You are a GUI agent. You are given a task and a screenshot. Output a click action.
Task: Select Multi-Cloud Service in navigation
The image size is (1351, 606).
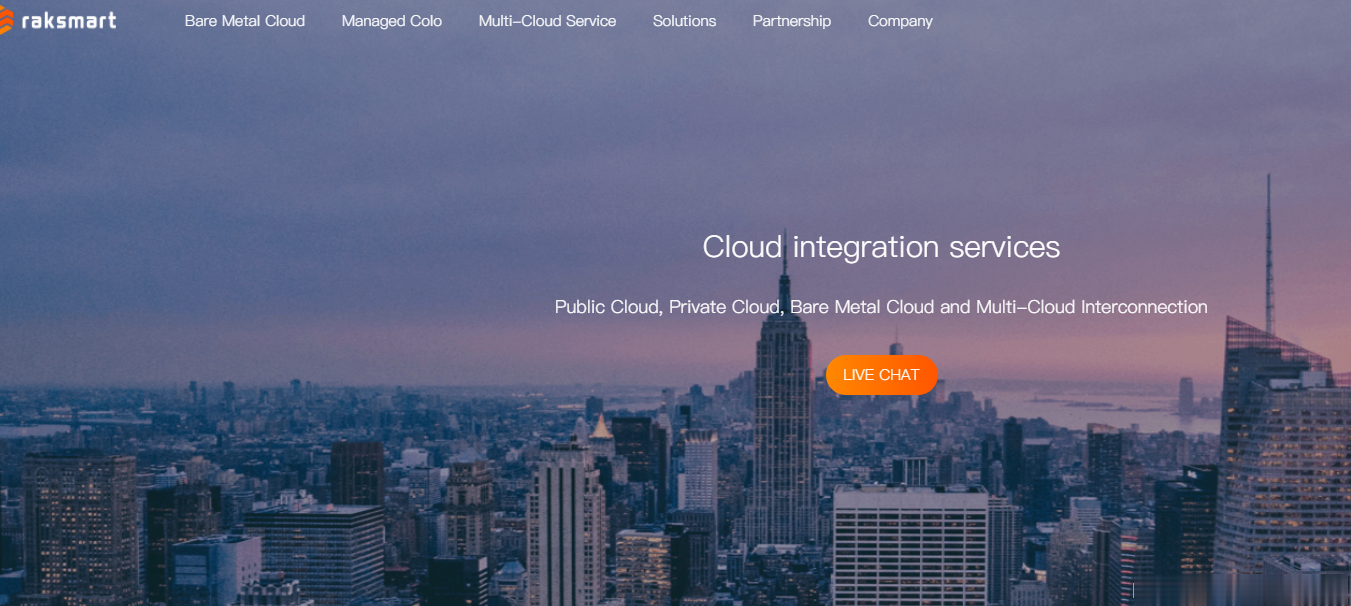click(x=547, y=21)
